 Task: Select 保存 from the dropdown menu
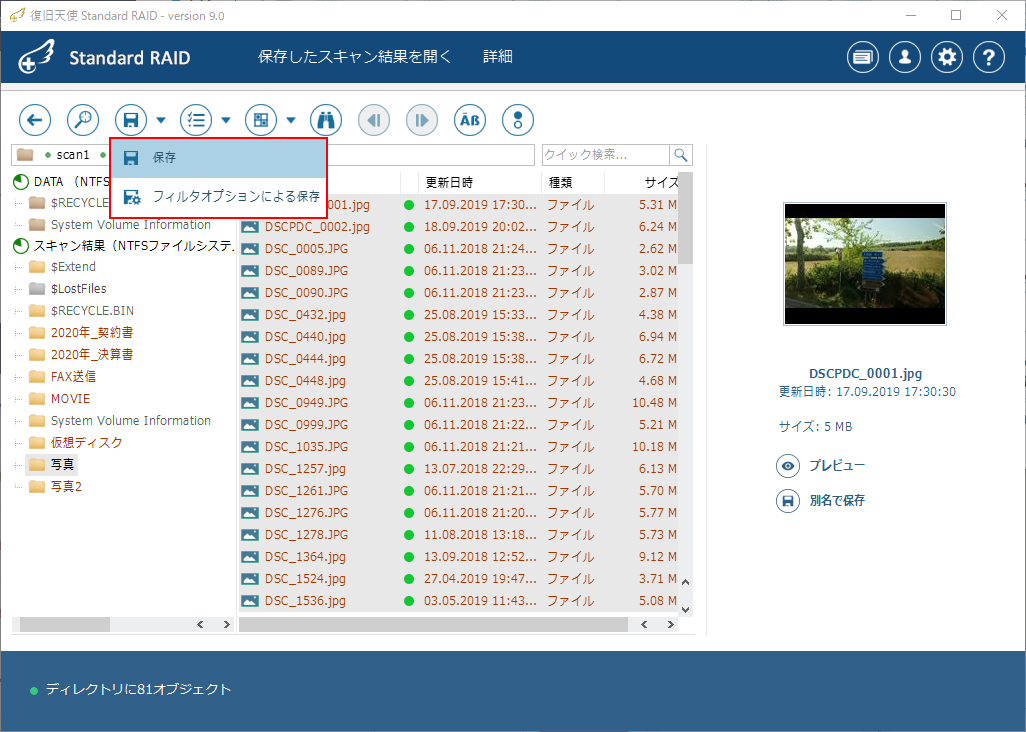point(218,158)
